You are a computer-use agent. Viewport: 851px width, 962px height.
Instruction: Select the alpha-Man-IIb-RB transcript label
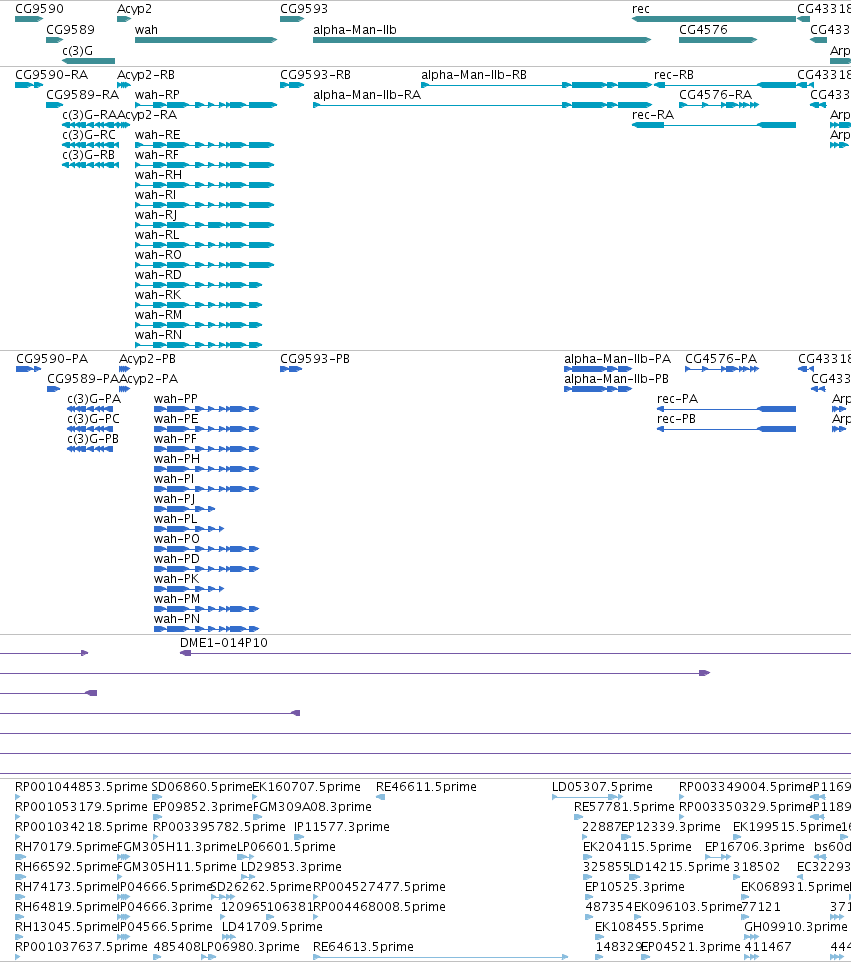click(474, 75)
